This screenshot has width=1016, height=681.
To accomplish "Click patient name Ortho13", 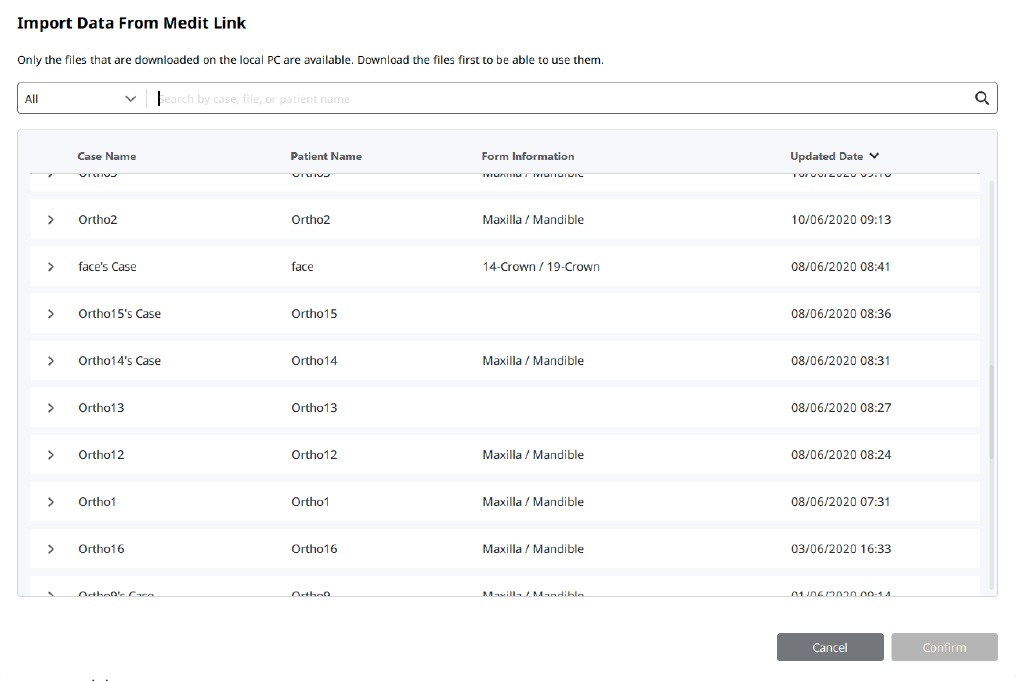I will coord(314,408).
